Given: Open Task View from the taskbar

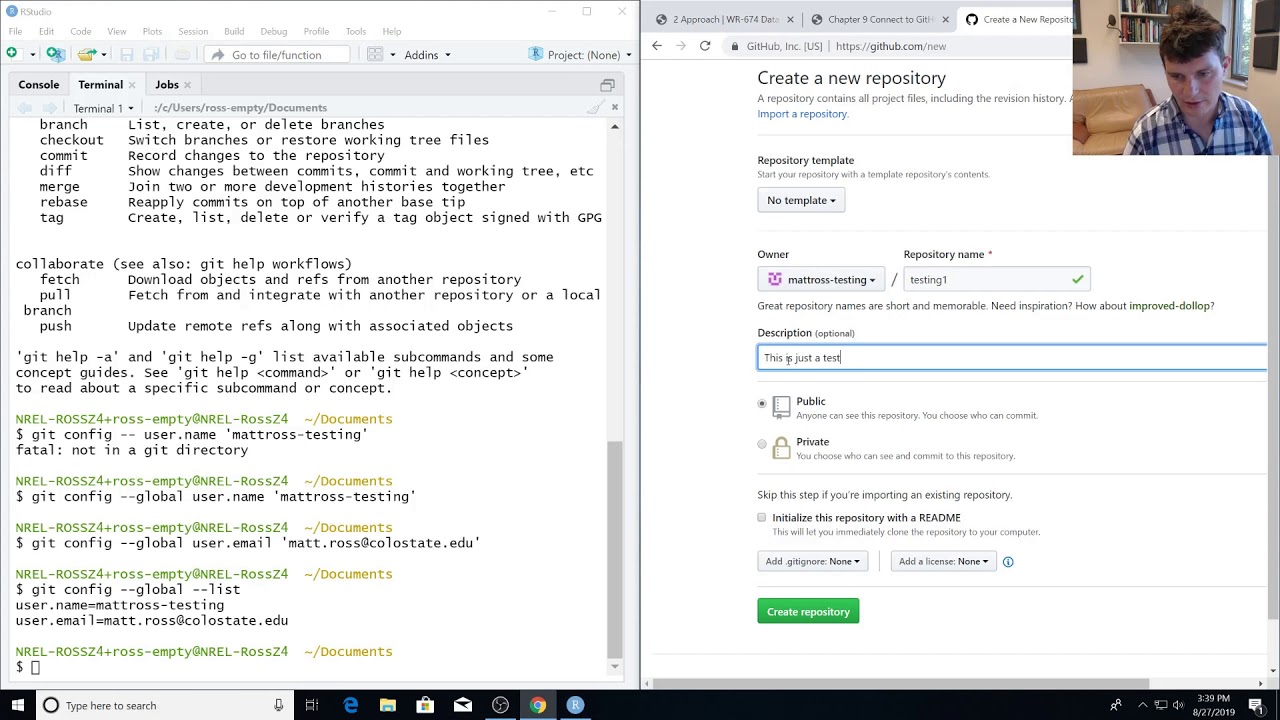Looking at the screenshot, I should 312,705.
